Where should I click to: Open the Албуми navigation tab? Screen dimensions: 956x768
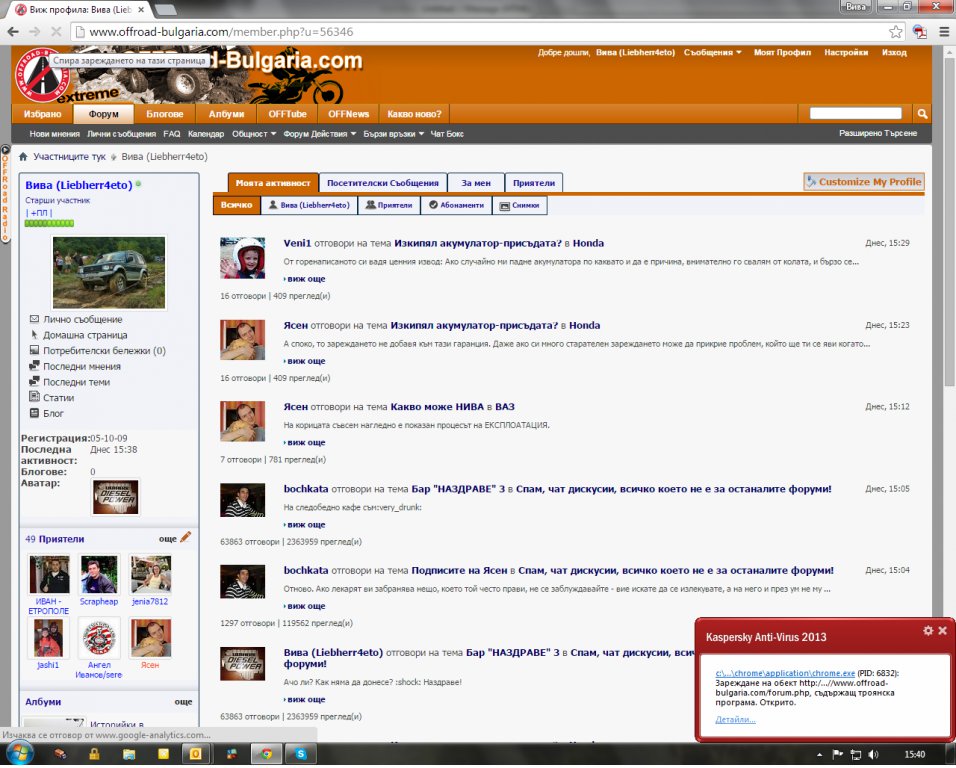[x=226, y=114]
